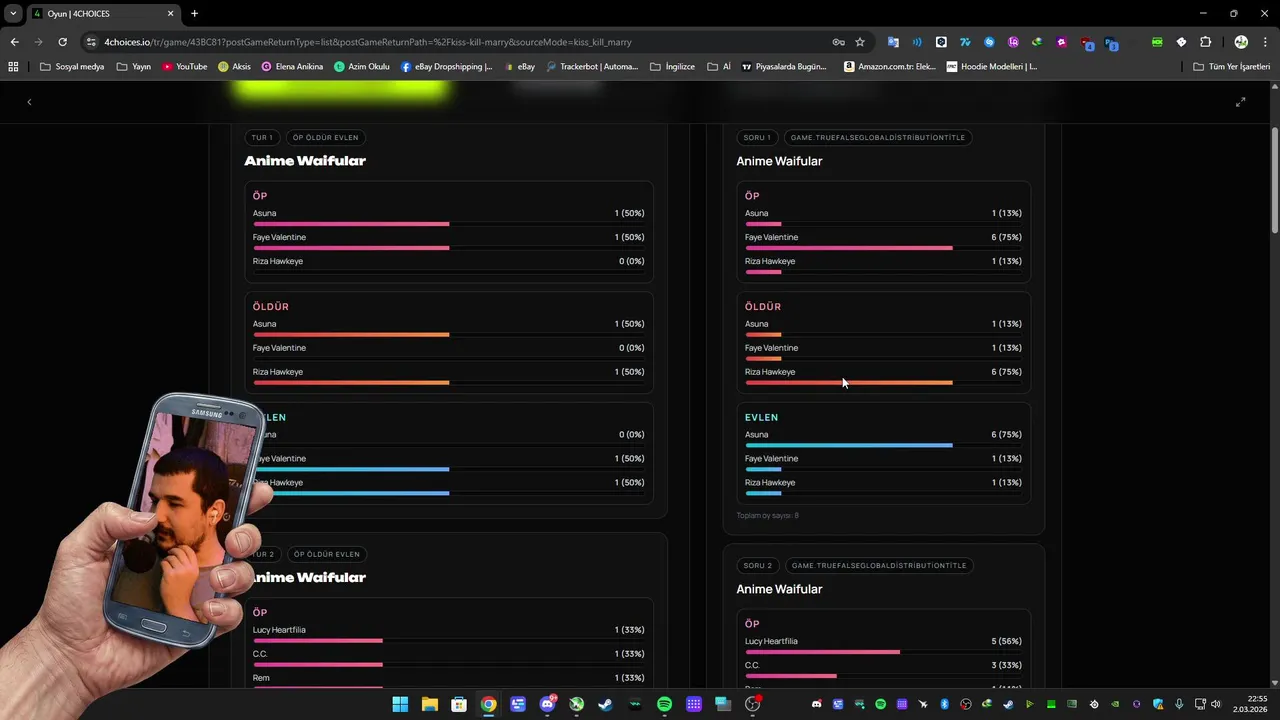The width and height of the screenshot is (1280, 720).
Task: Open the saved passwords key icon
Action: coord(838,42)
